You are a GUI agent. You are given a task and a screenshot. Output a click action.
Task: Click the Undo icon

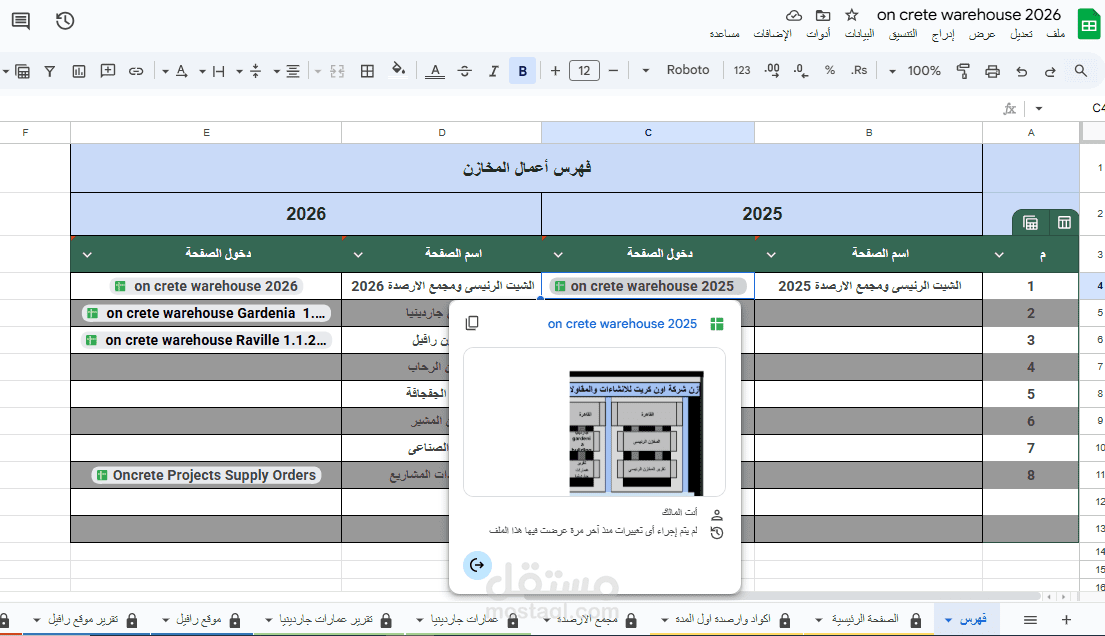click(1019, 70)
